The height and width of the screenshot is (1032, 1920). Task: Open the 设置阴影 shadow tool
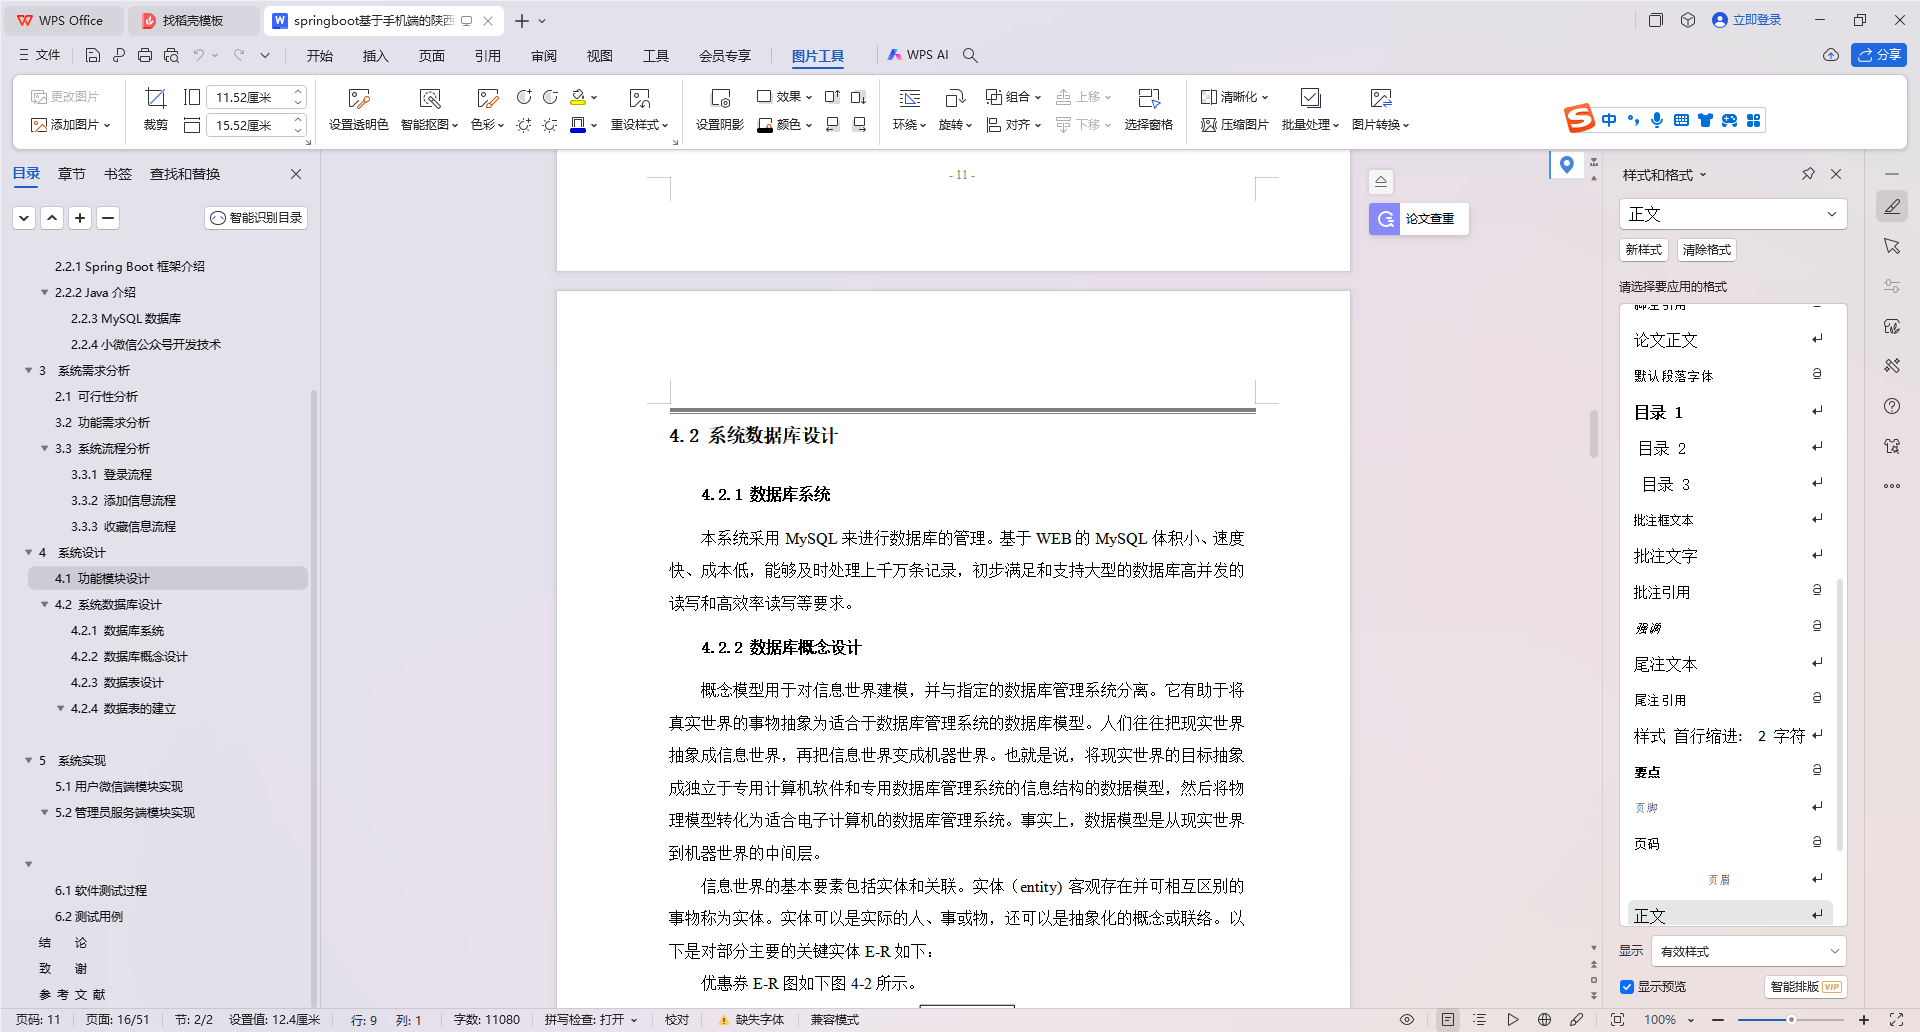click(x=720, y=109)
